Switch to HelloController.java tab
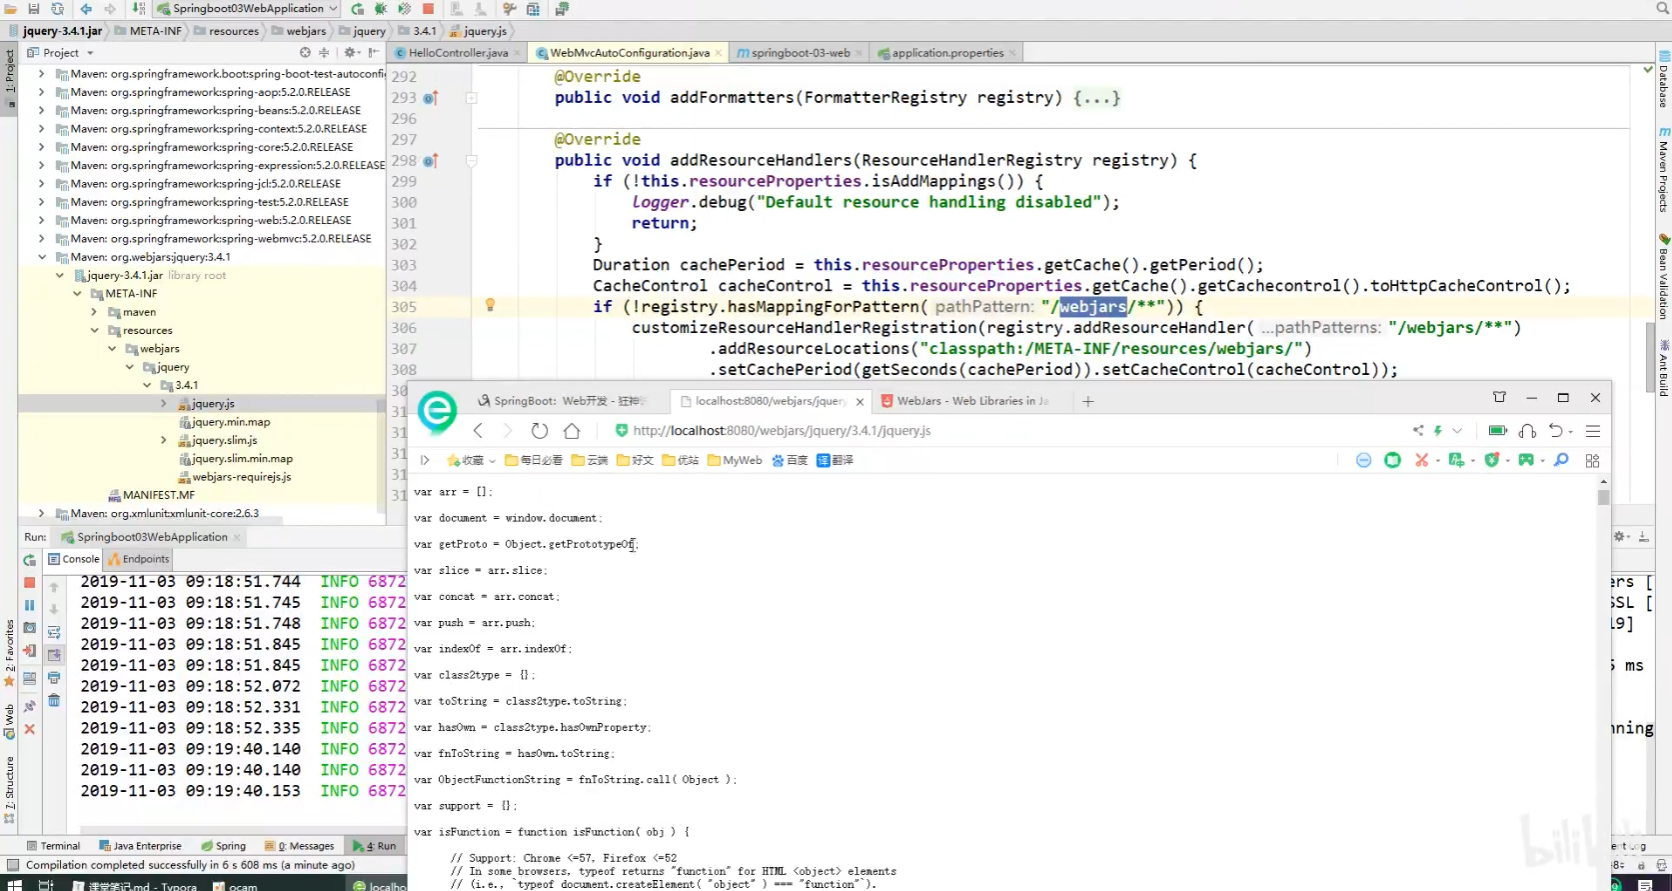 [x=457, y=53]
